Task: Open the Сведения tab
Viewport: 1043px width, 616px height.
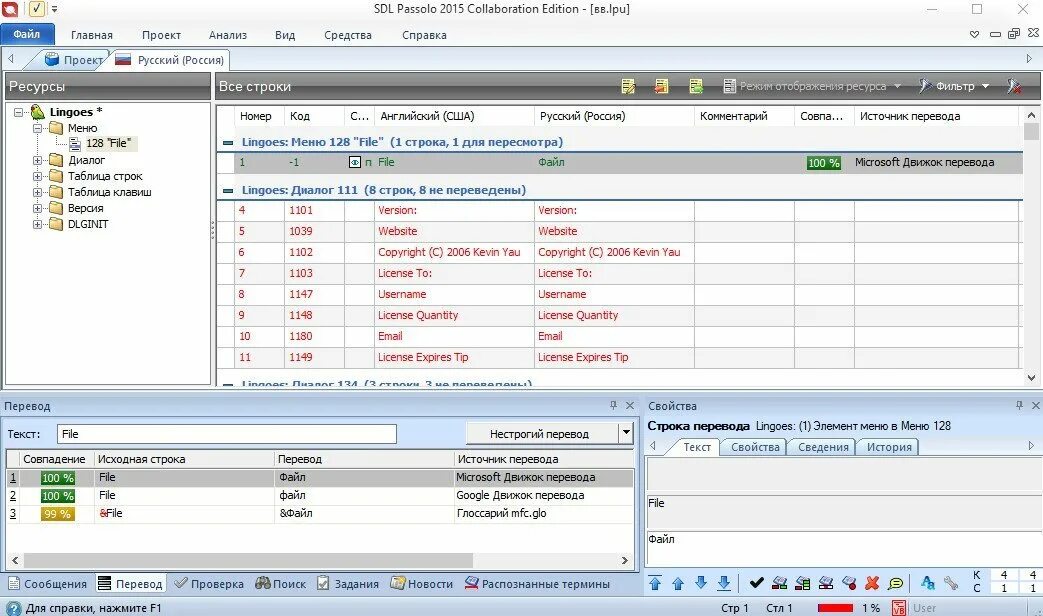Action: pos(823,447)
